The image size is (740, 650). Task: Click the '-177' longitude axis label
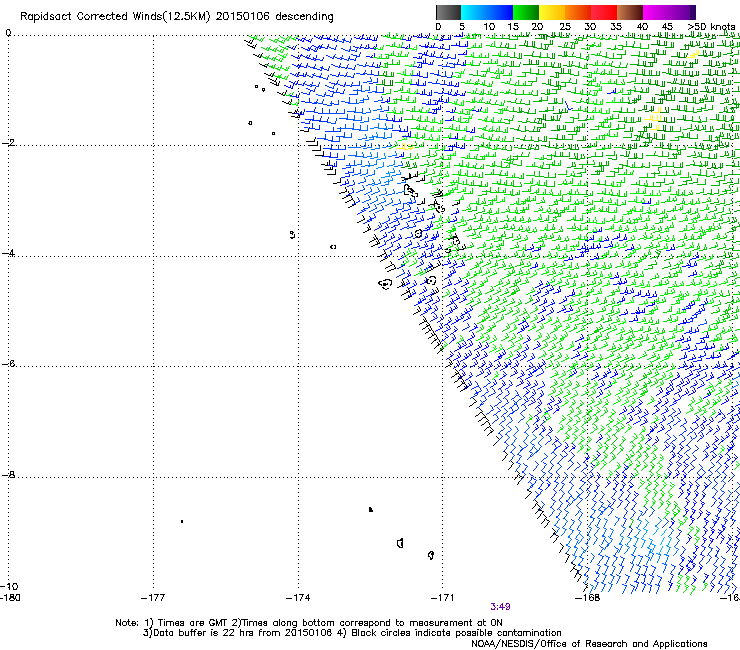click(153, 598)
